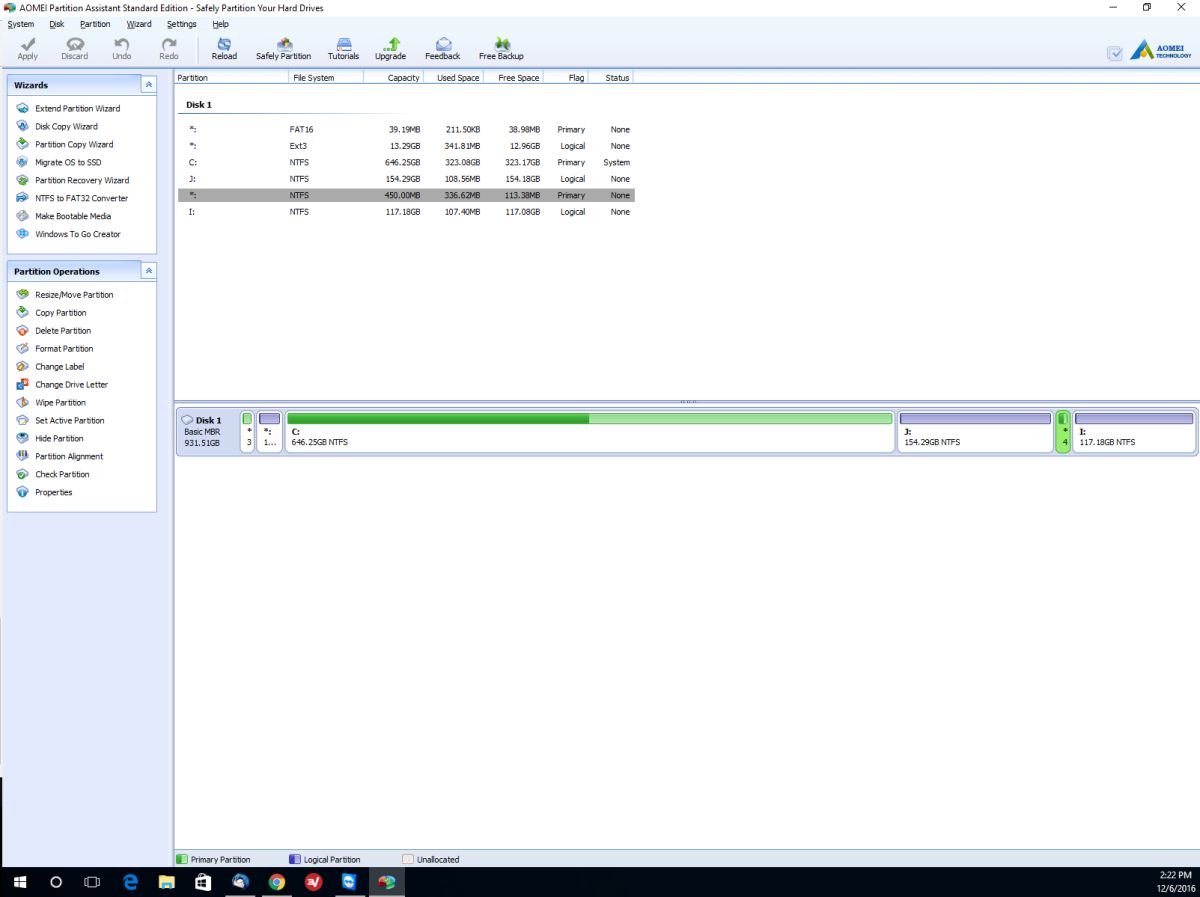Image resolution: width=1200 pixels, height=897 pixels.
Task: Select the 450.00MB NTFS Primary row
Action: [406, 195]
